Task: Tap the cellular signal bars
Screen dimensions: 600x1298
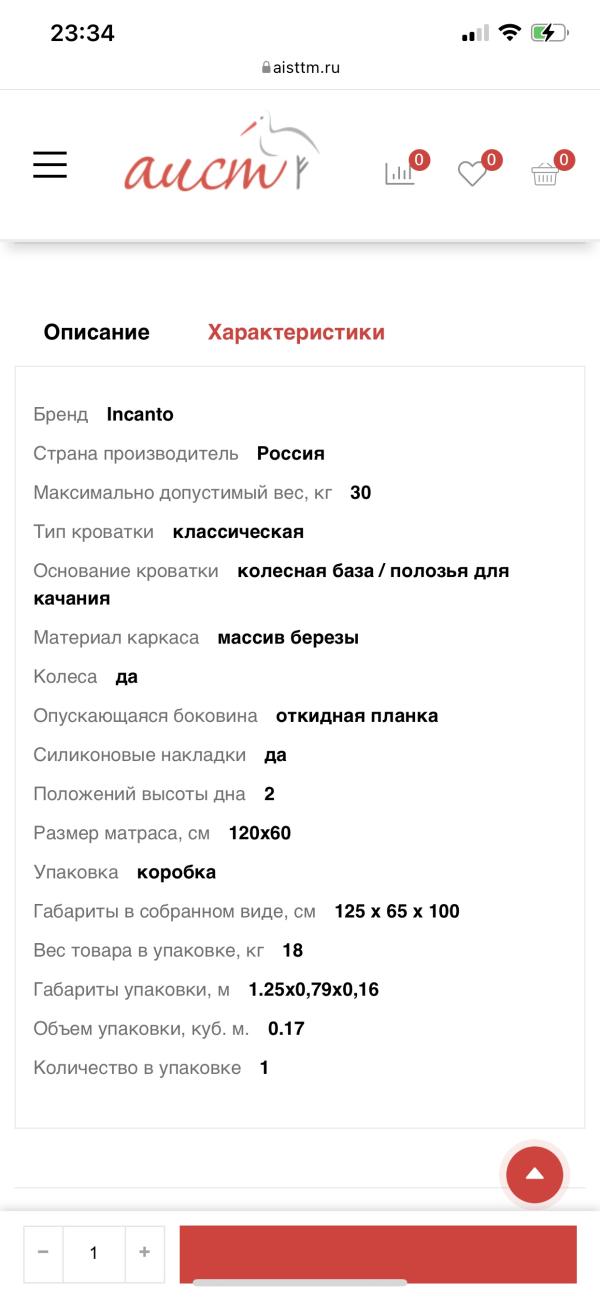Action: (x=475, y=33)
